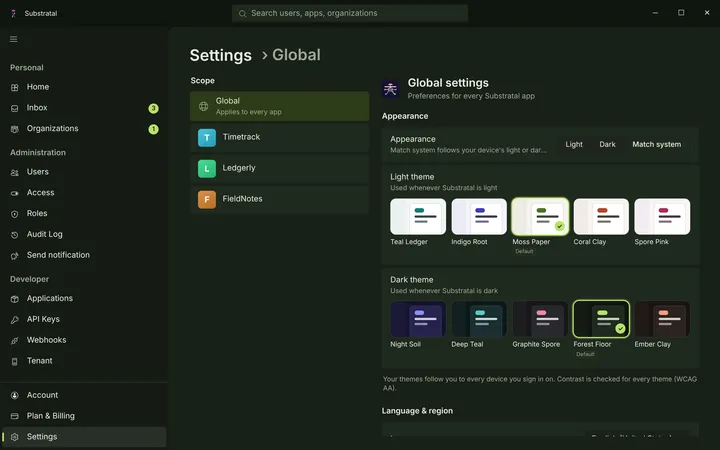Click the Global settings header icon
This screenshot has width=720, height=450.
(390, 89)
